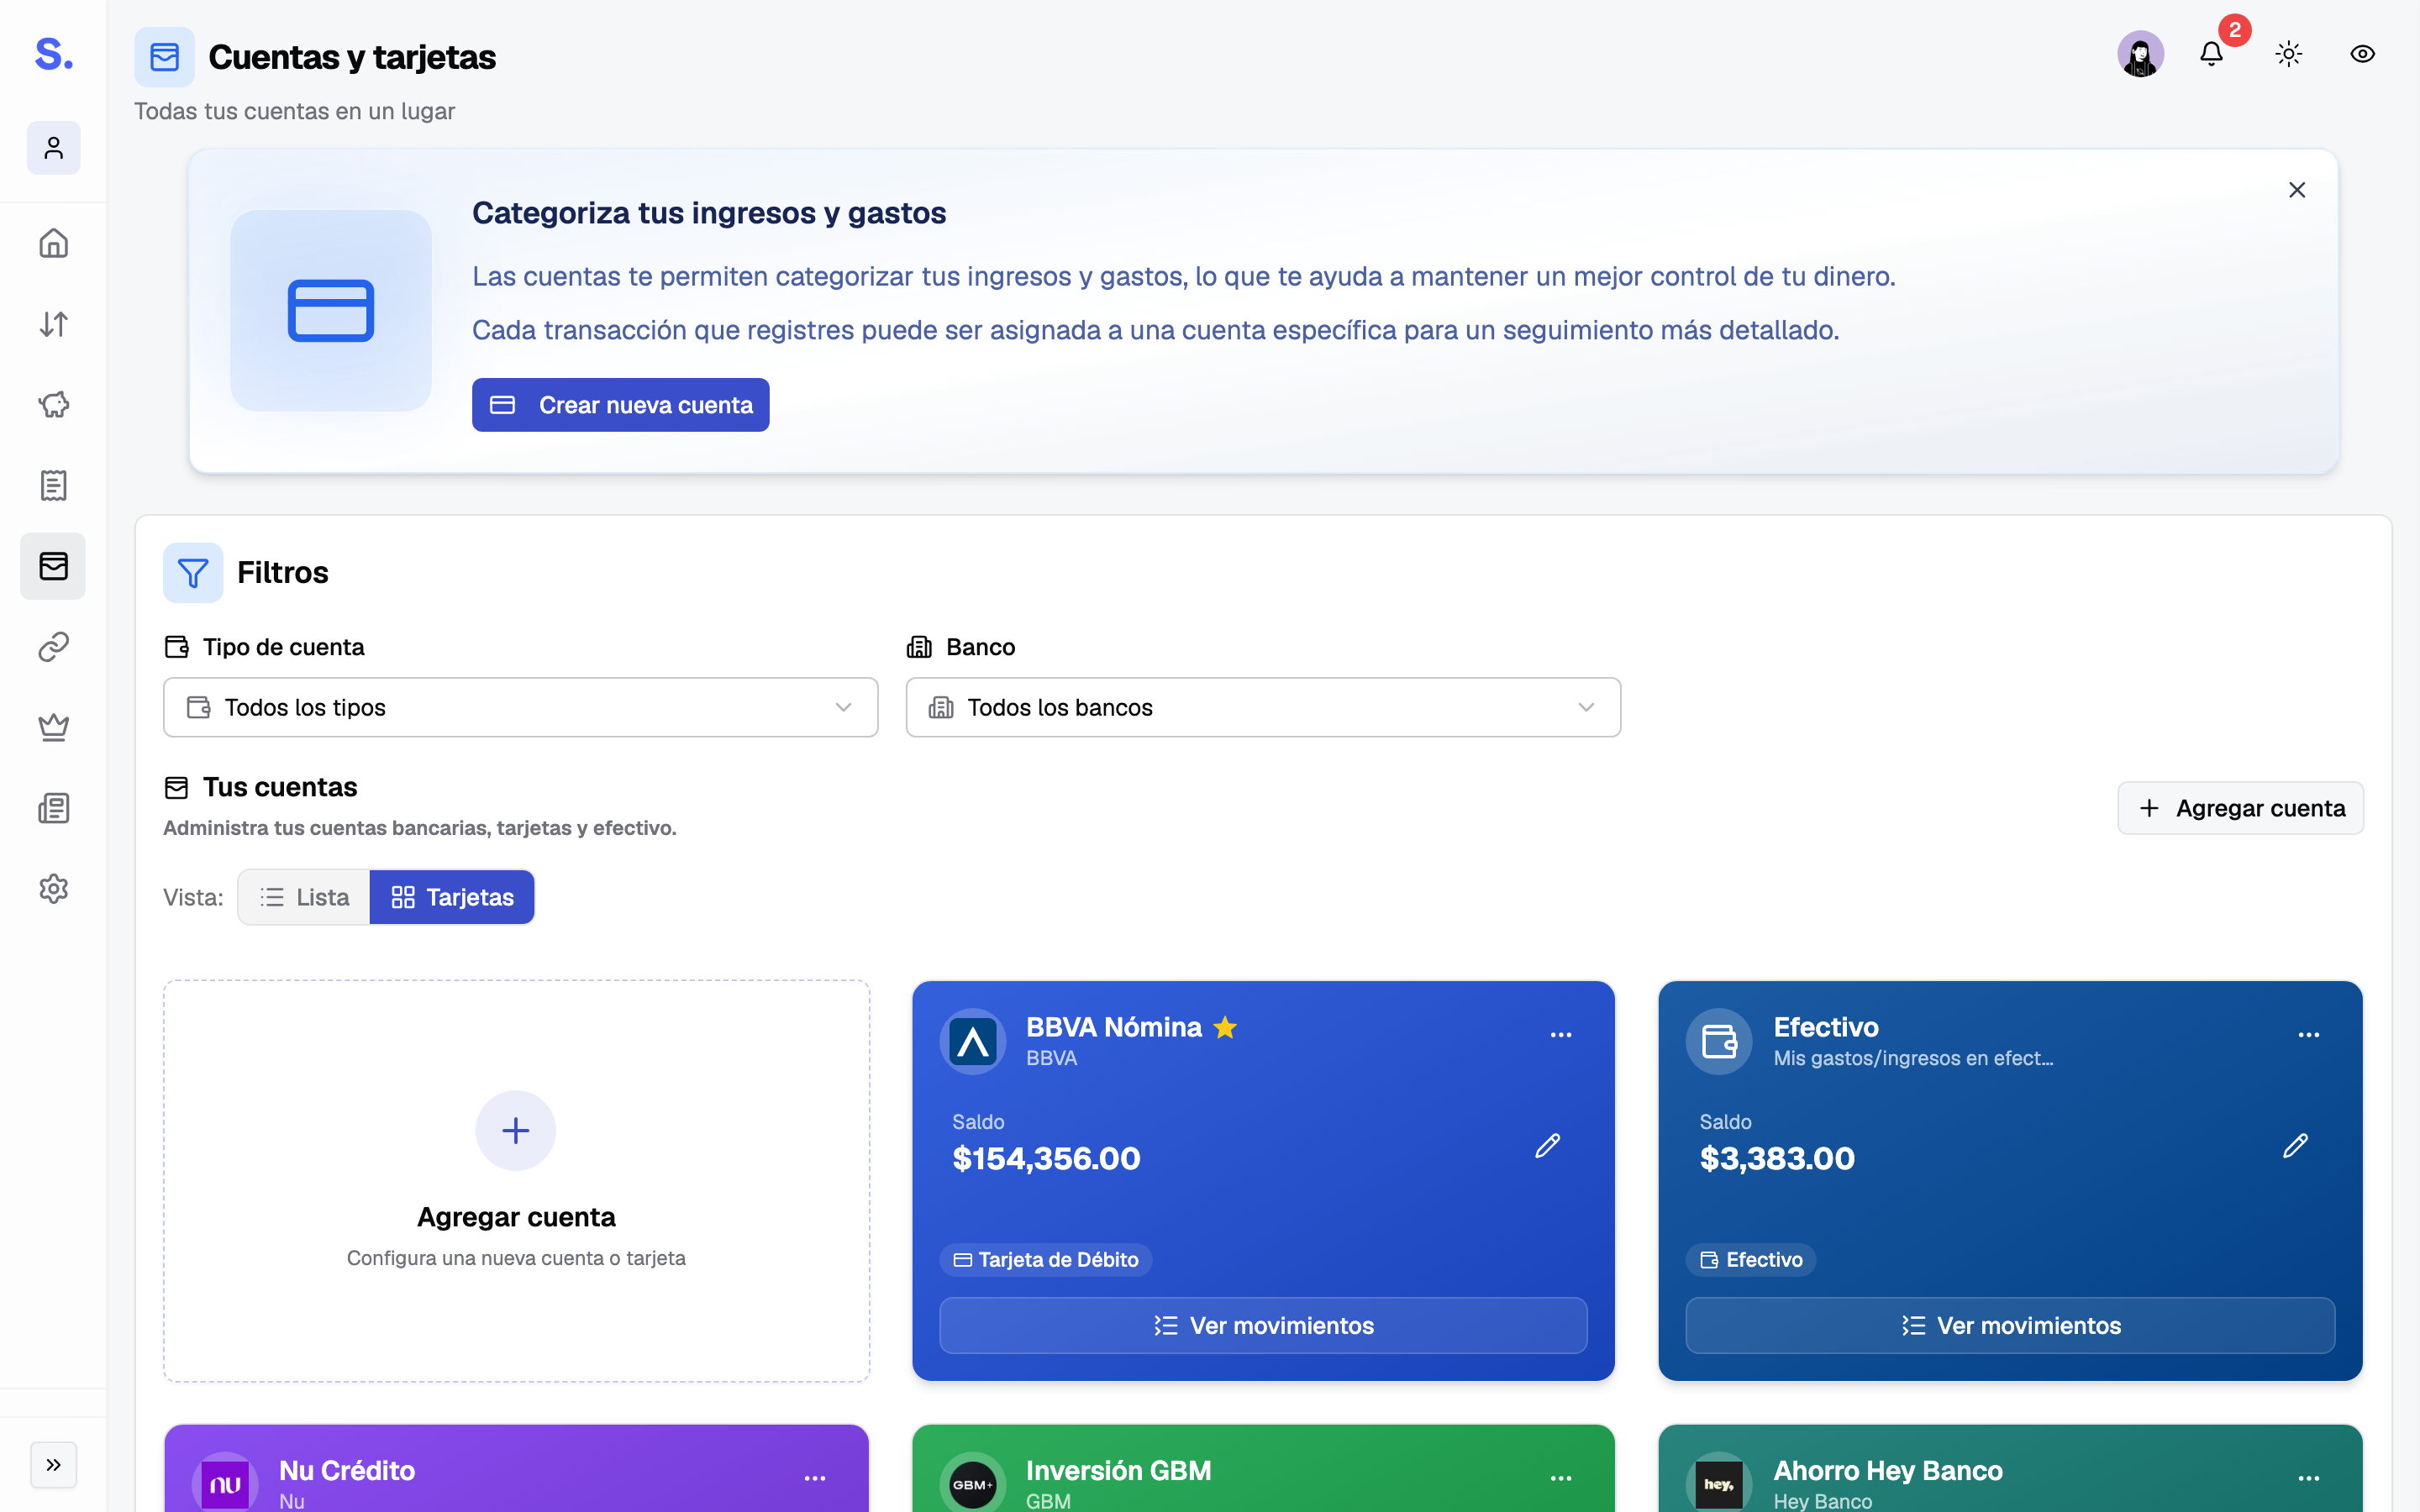Close the Categoriza tus ingresos banner
This screenshot has height=1512, width=2420.
[x=2297, y=190]
